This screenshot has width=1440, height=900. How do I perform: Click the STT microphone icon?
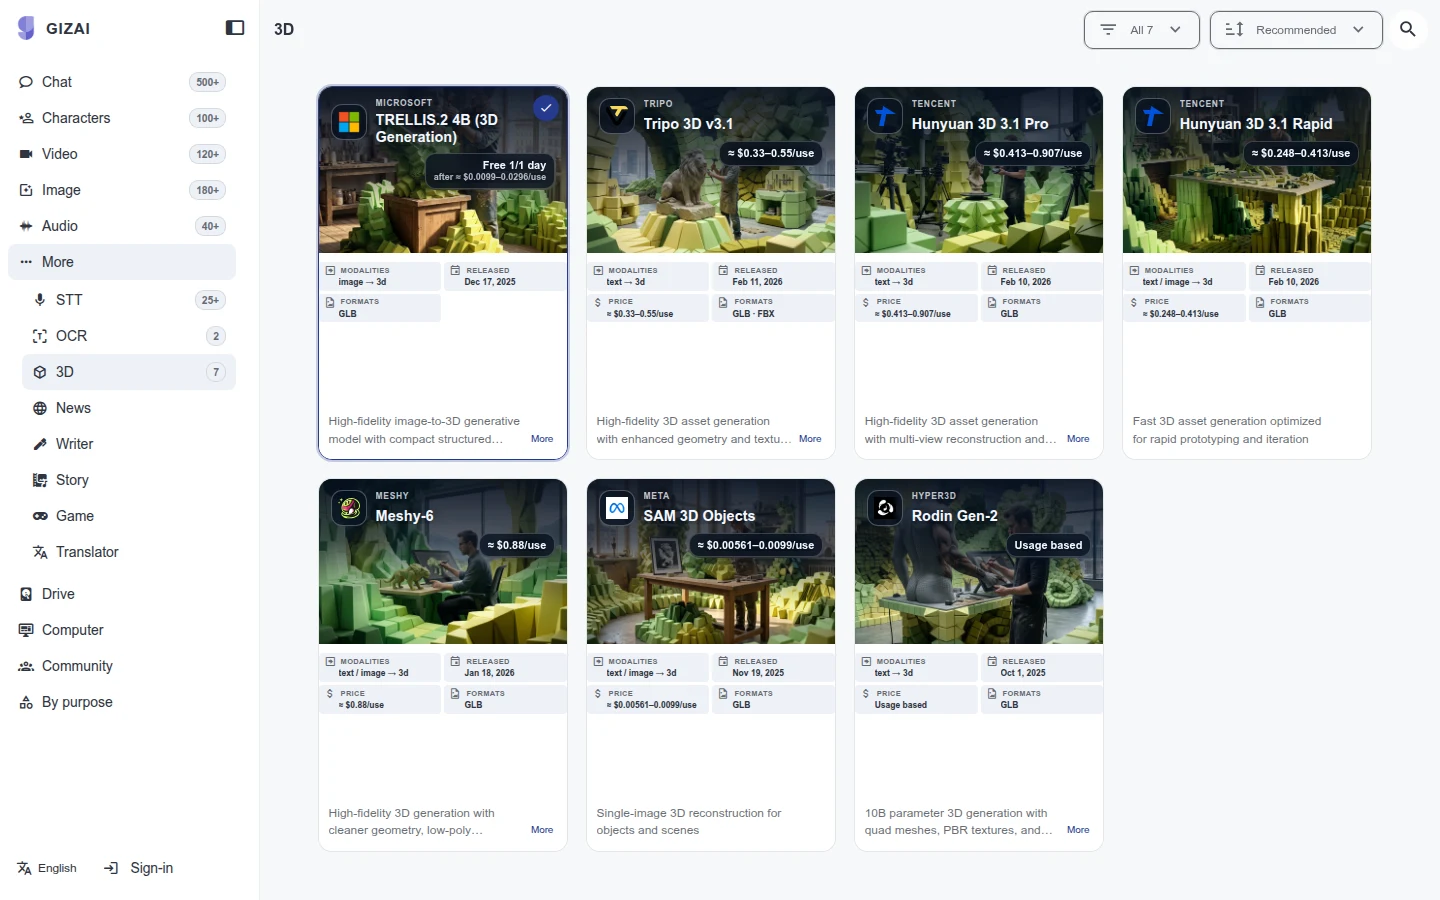[40, 300]
